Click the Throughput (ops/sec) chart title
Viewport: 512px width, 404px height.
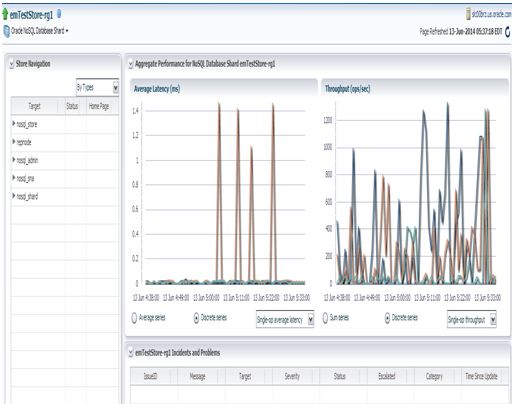coord(347,89)
